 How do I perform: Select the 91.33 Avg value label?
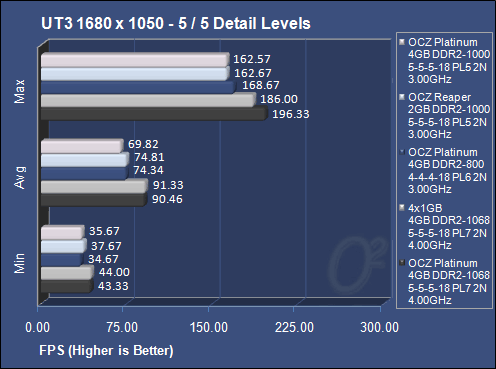point(168,185)
